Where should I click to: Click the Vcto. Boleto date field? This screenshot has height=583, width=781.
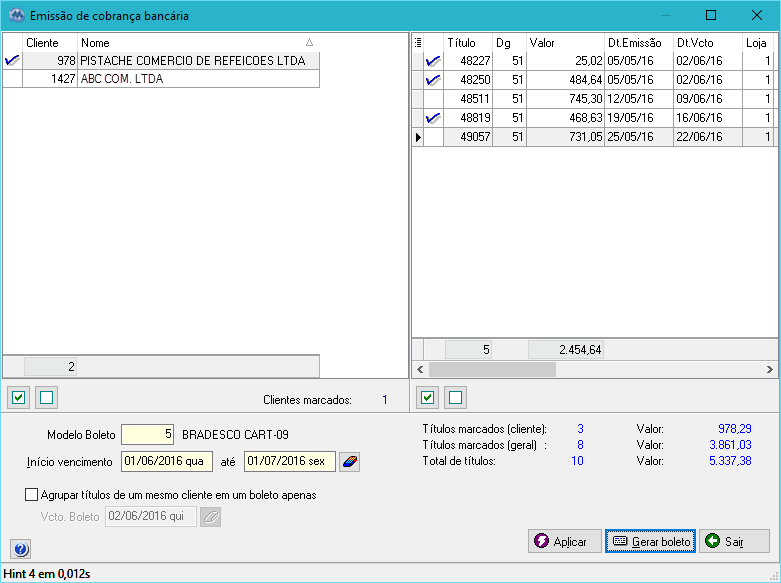151,516
